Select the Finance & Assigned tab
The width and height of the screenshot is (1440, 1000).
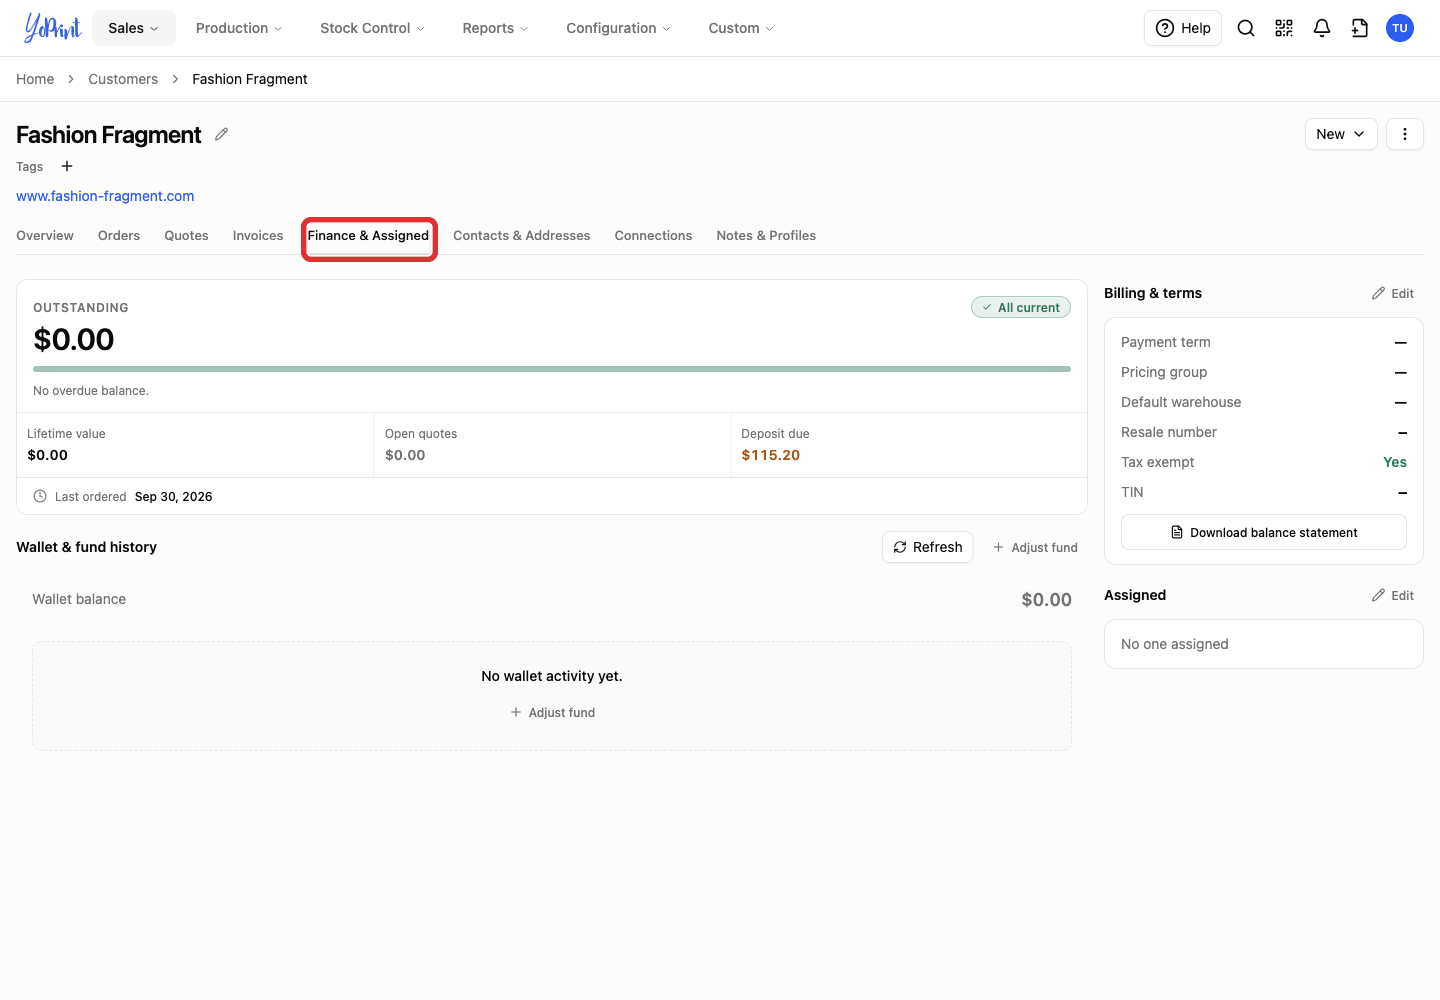pyautogui.click(x=368, y=236)
